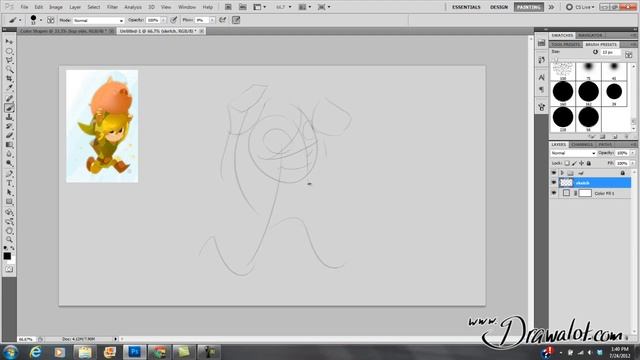Select the 3D Camera Rotate tool
This screenshot has width=640, height=360.
[9, 222]
